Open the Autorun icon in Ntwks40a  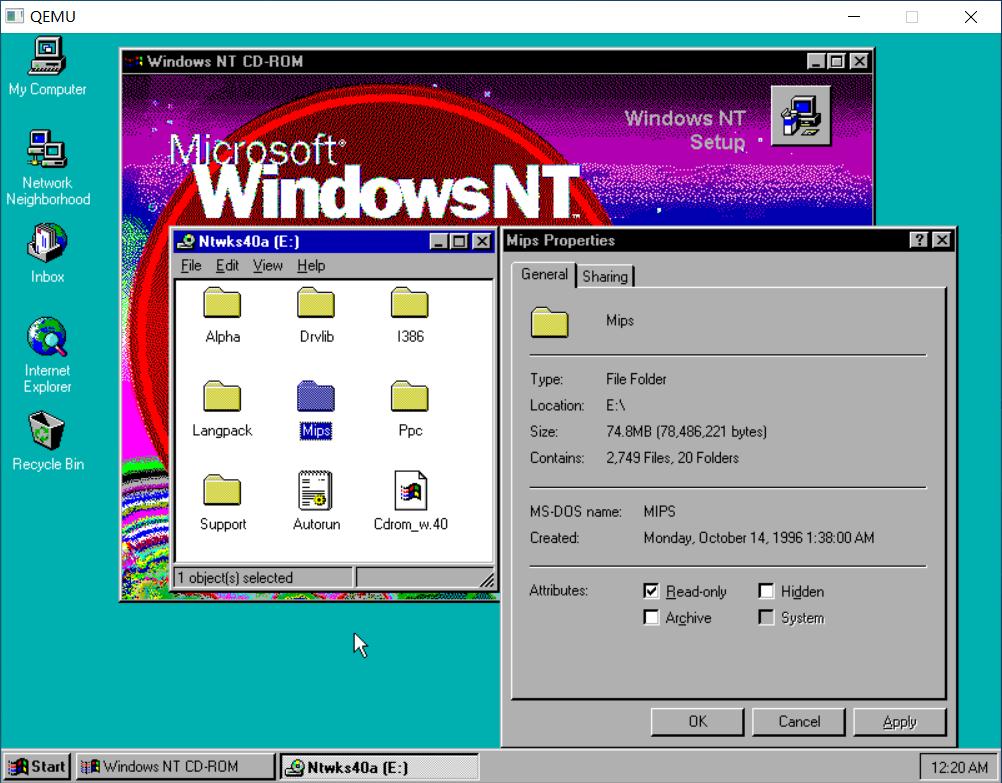point(315,491)
